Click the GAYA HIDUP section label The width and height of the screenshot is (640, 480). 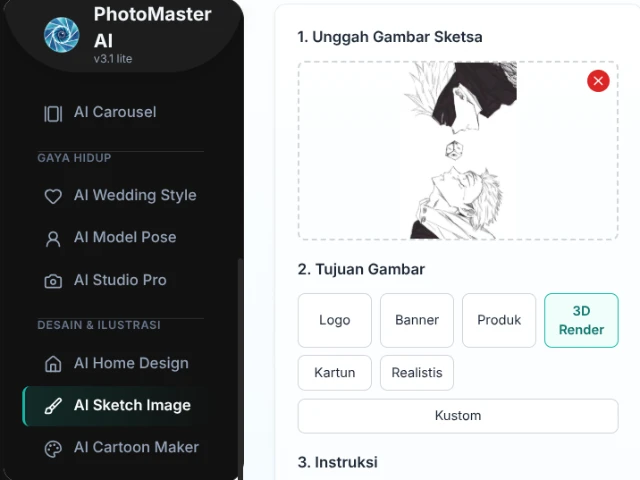click(74, 158)
